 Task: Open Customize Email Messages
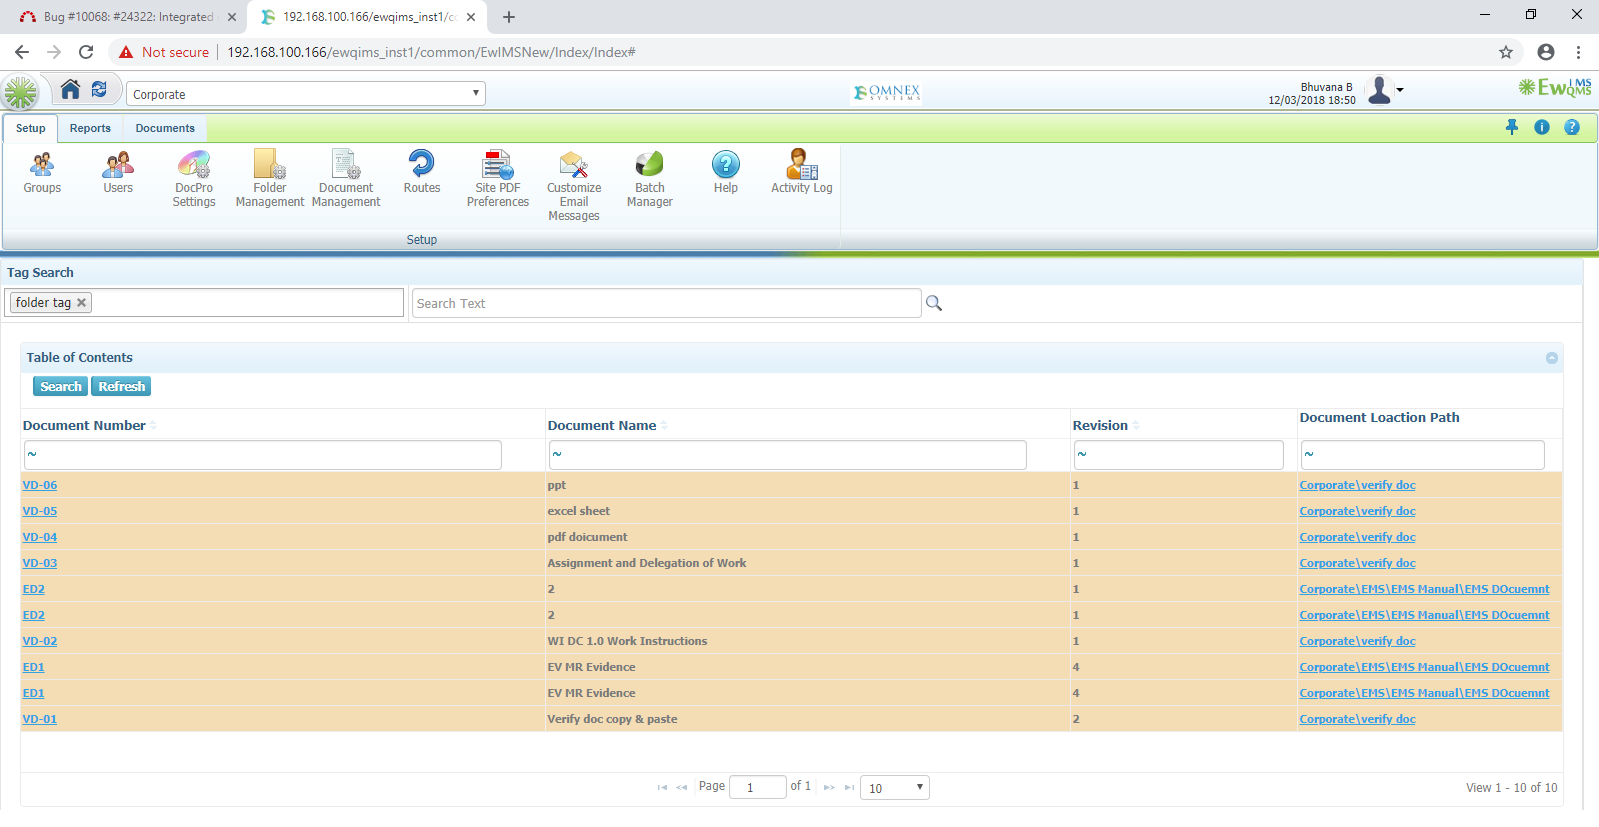pyautogui.click(x=574, y=186)
